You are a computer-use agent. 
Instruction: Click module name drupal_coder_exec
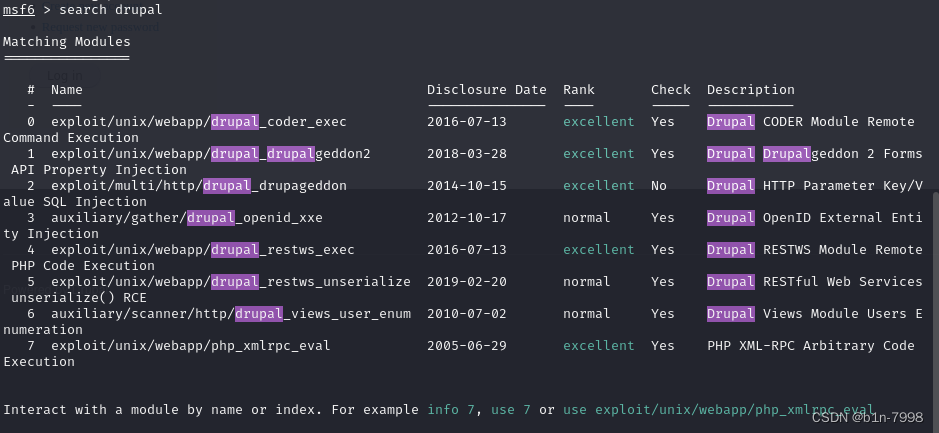point(199,122)
